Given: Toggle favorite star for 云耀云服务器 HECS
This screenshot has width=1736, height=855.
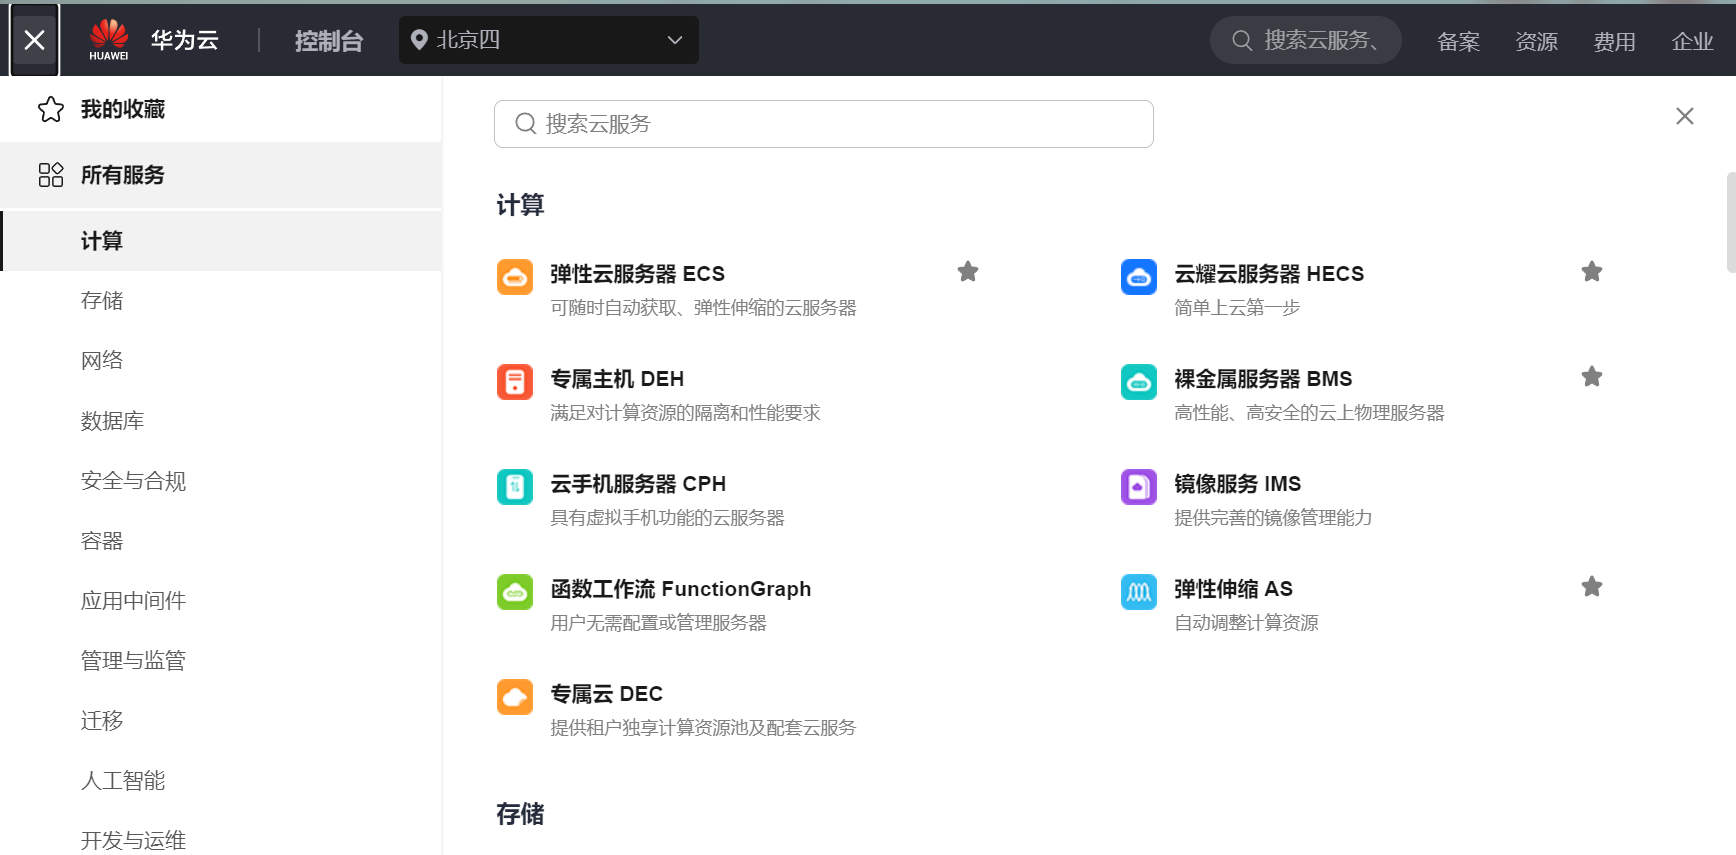Looking at the screenshot, I should (1592, 272).
